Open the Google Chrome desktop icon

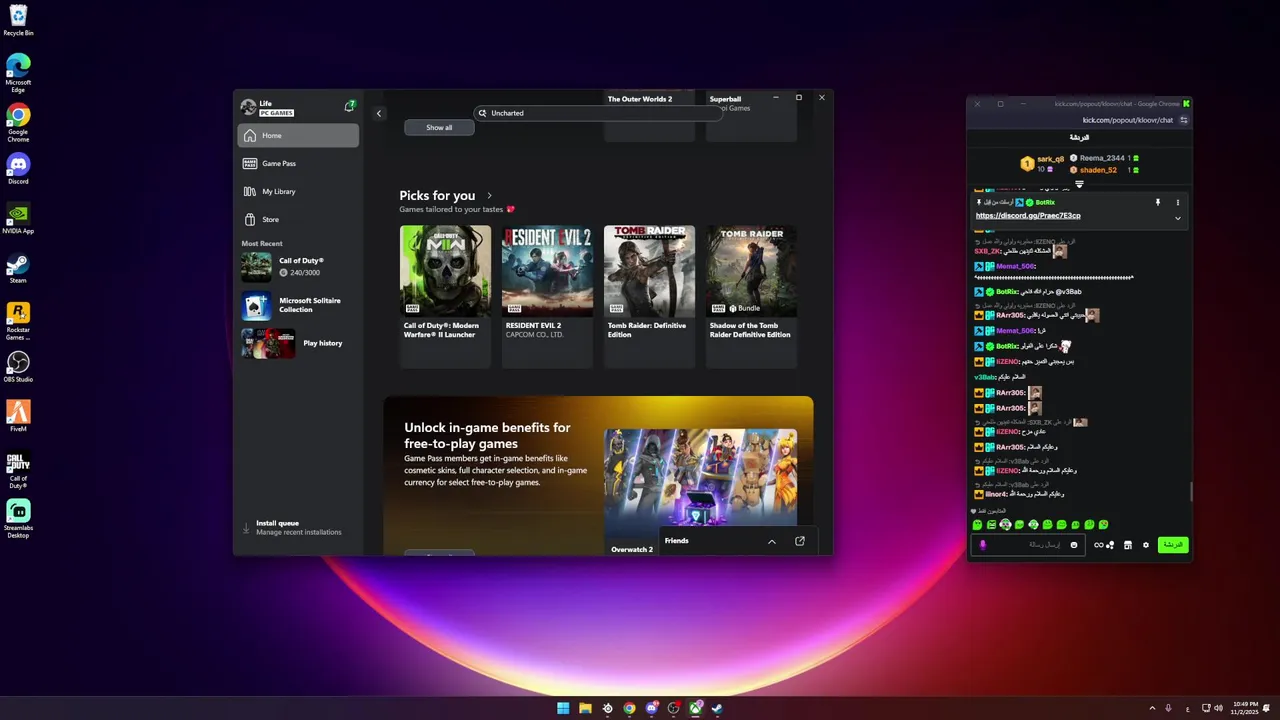coord(18,122)
